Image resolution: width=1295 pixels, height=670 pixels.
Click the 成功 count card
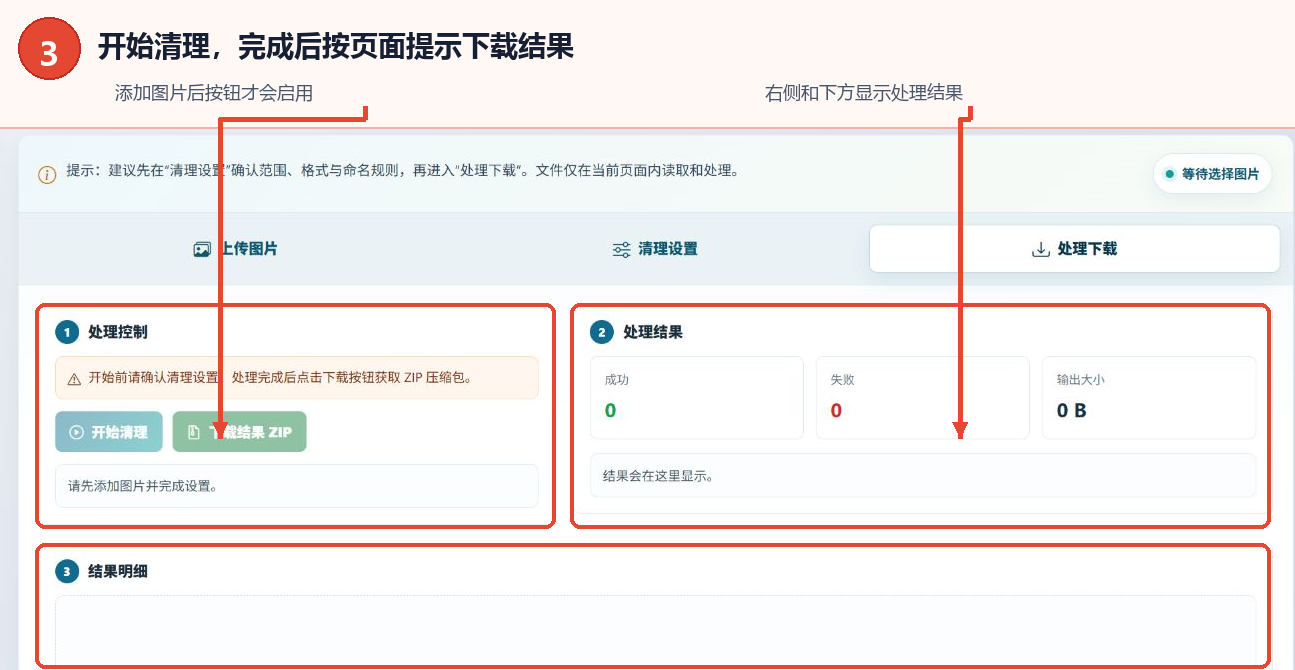point(697,397)
